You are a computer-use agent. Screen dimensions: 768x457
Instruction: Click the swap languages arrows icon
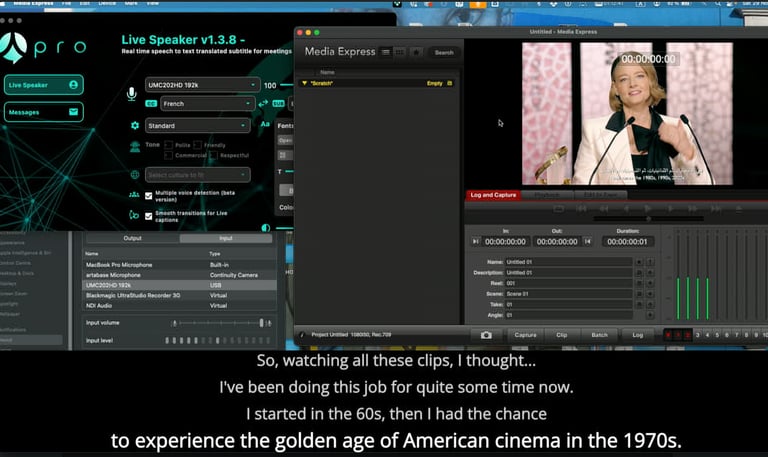point(263,103)
